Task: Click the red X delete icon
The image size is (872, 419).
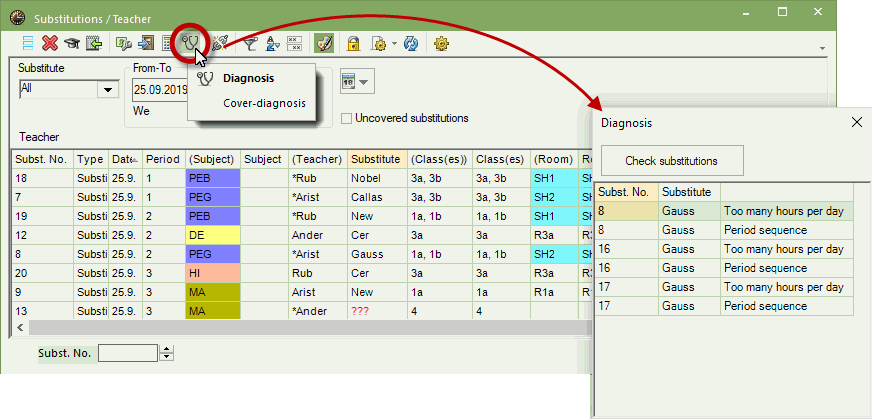Action: 50,43
